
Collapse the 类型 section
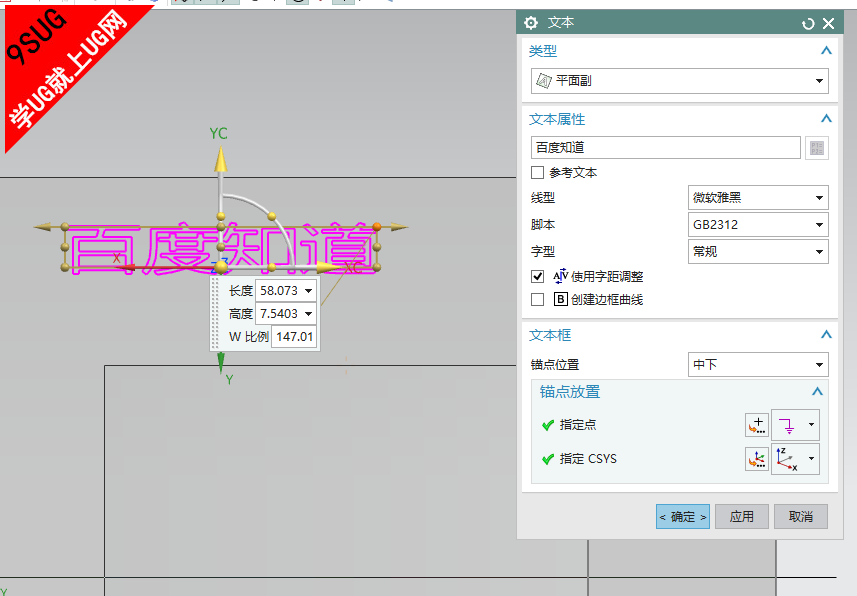826,51
